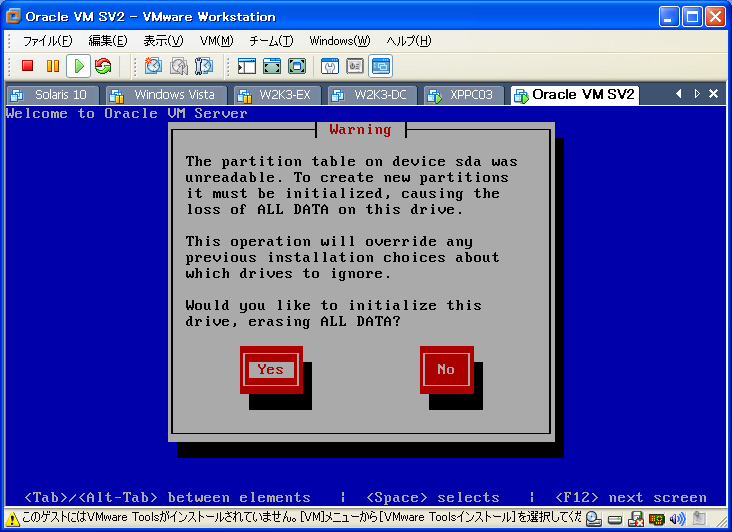Open the VM(M) menu

217,41
